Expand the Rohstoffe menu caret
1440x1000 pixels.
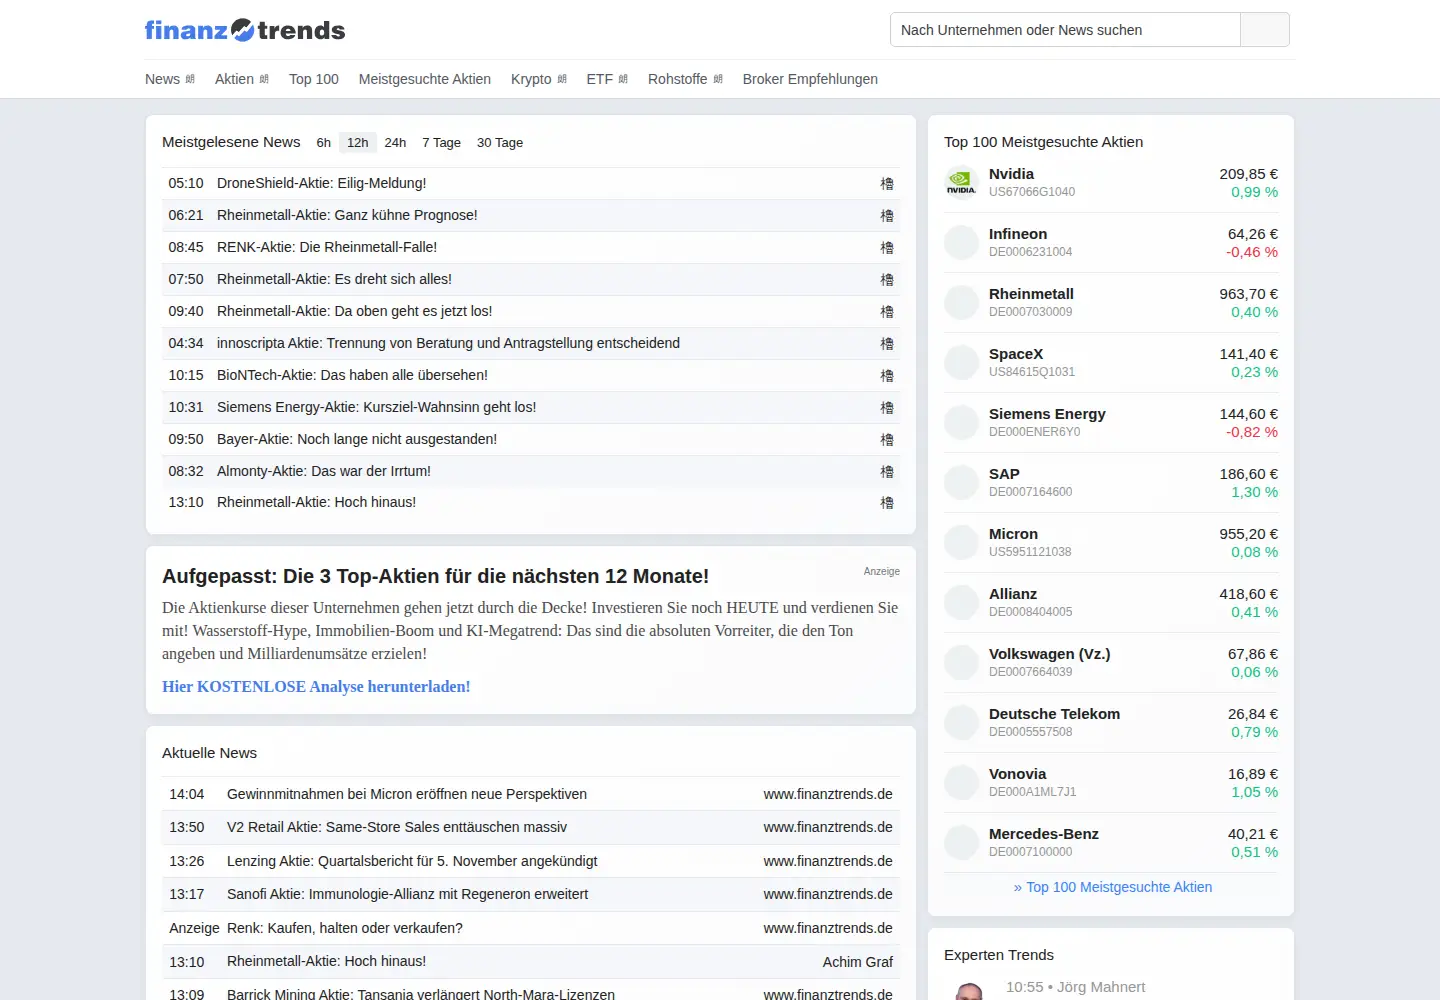coord(718,79)
